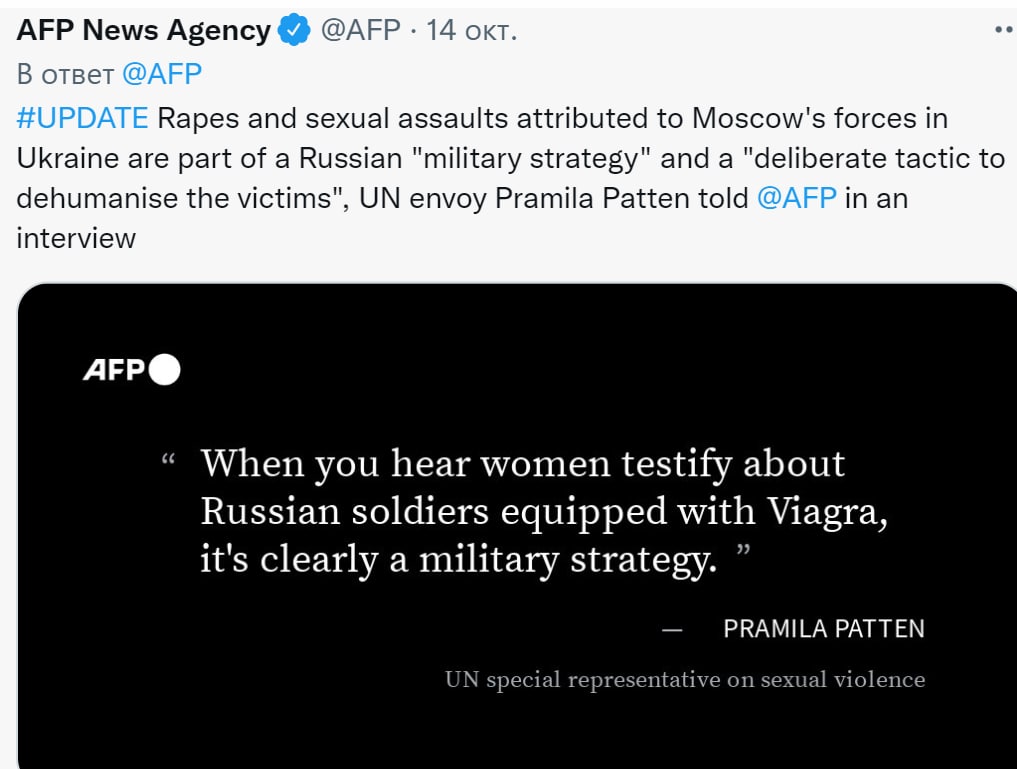
Task: Click the @AFP mention in tweet body
Action: click(x=796, y=198)
